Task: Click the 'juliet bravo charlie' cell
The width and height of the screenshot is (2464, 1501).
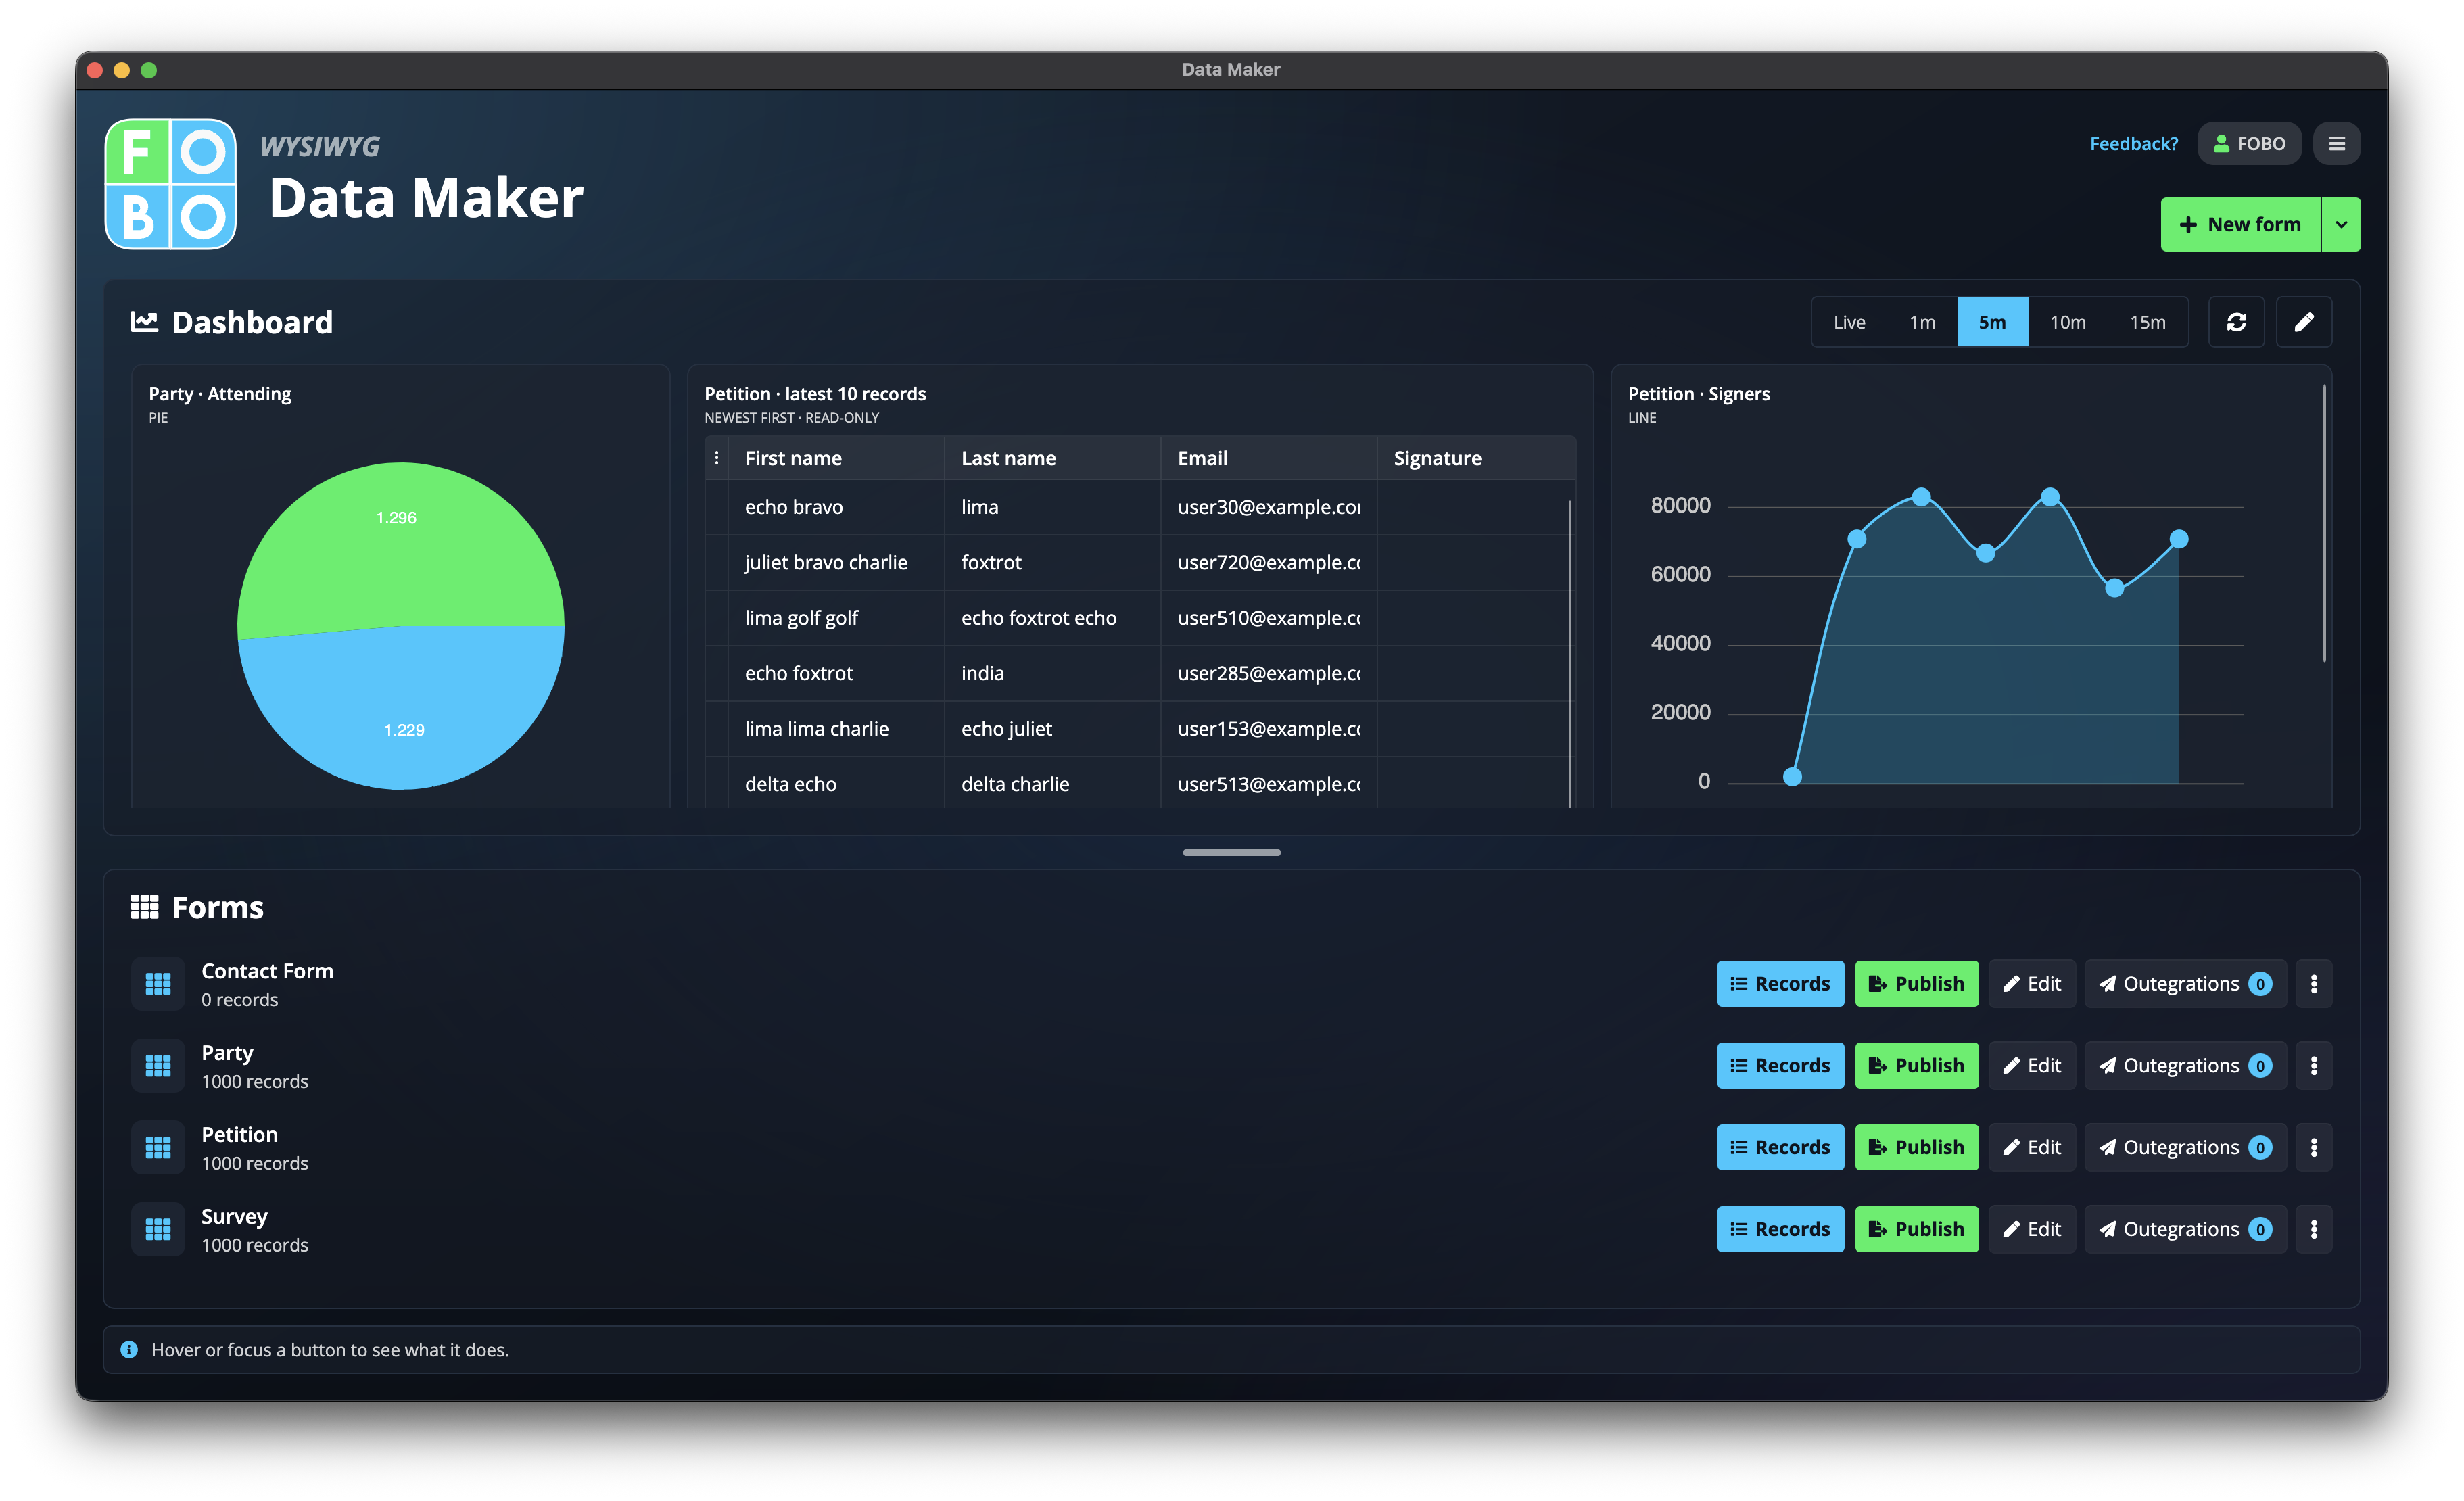Action: coord(836,562)
